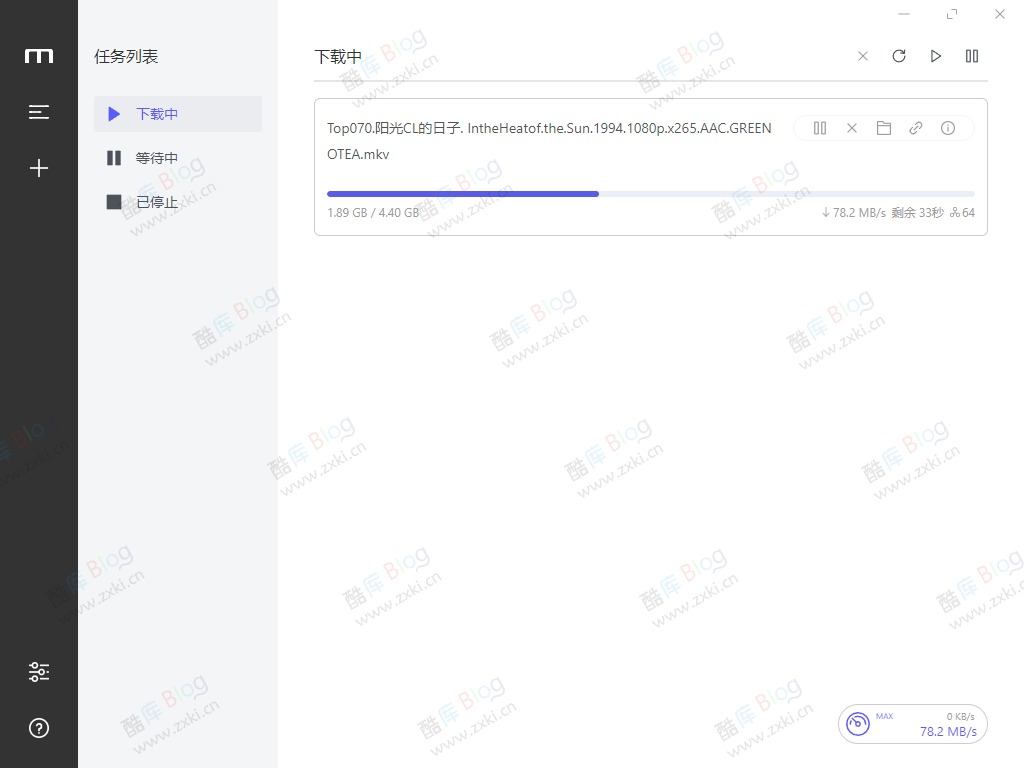The height and width of the screenshot is (768, 1024).
Task: Click the Motrix logo icon
Action: [x=39, y=56]
